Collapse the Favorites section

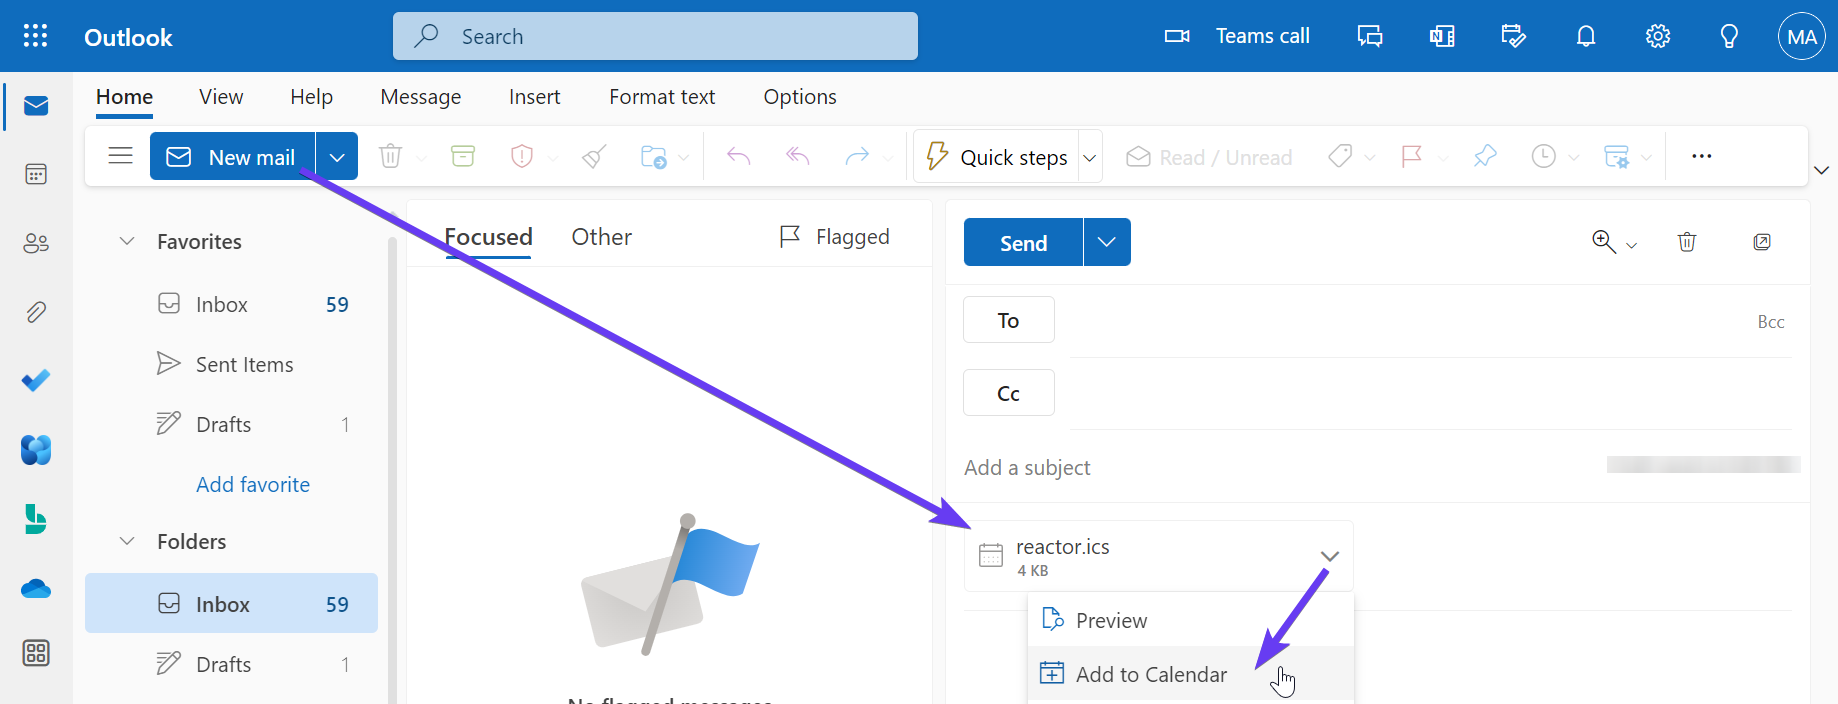tap(127, 241)
